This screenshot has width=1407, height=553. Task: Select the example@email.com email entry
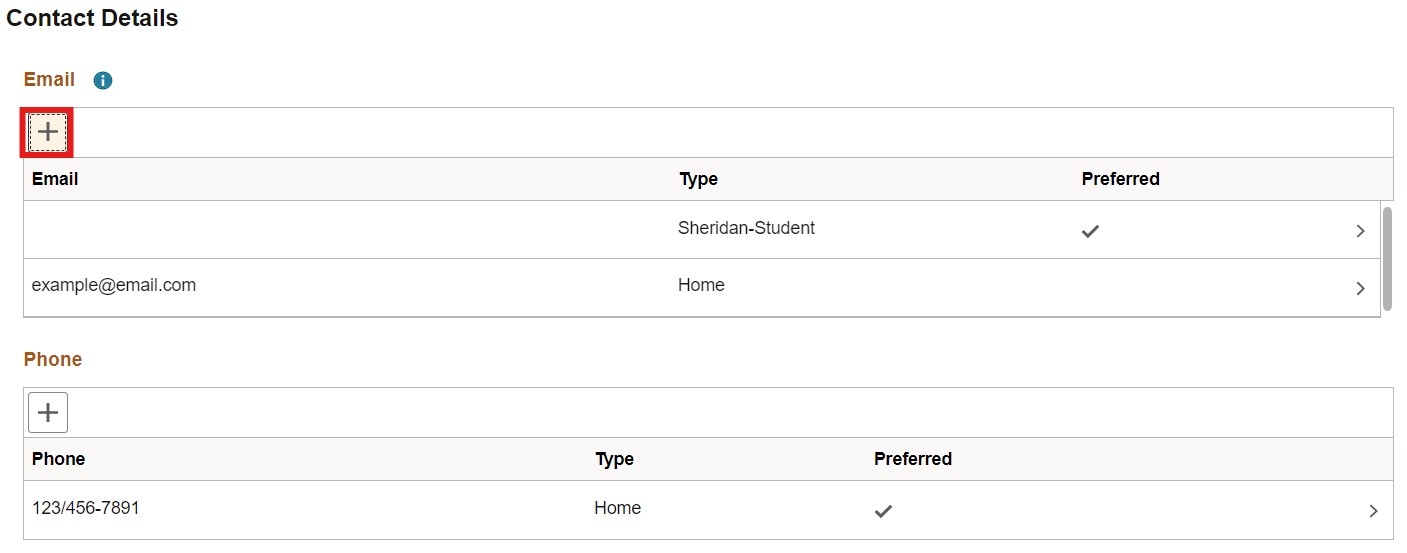(114, 285)
